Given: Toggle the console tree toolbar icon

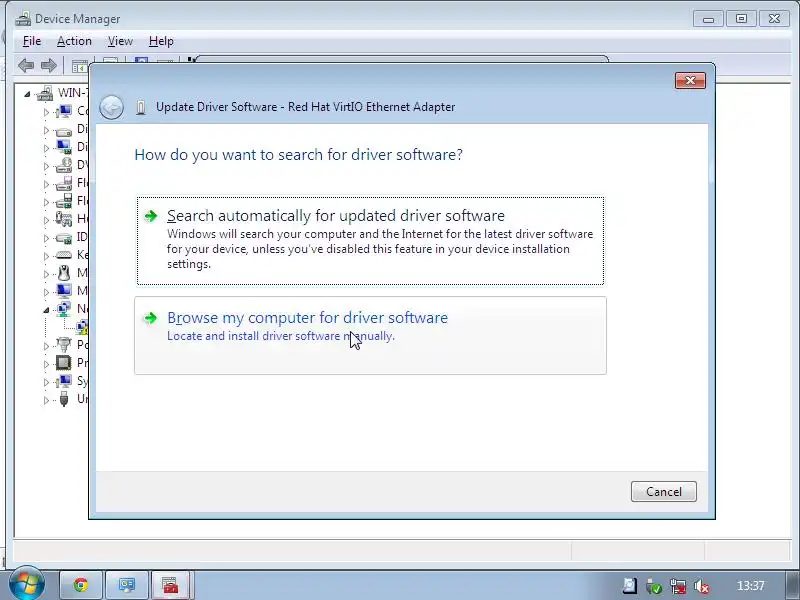Looking at the screenshot, I should [79, 66].
